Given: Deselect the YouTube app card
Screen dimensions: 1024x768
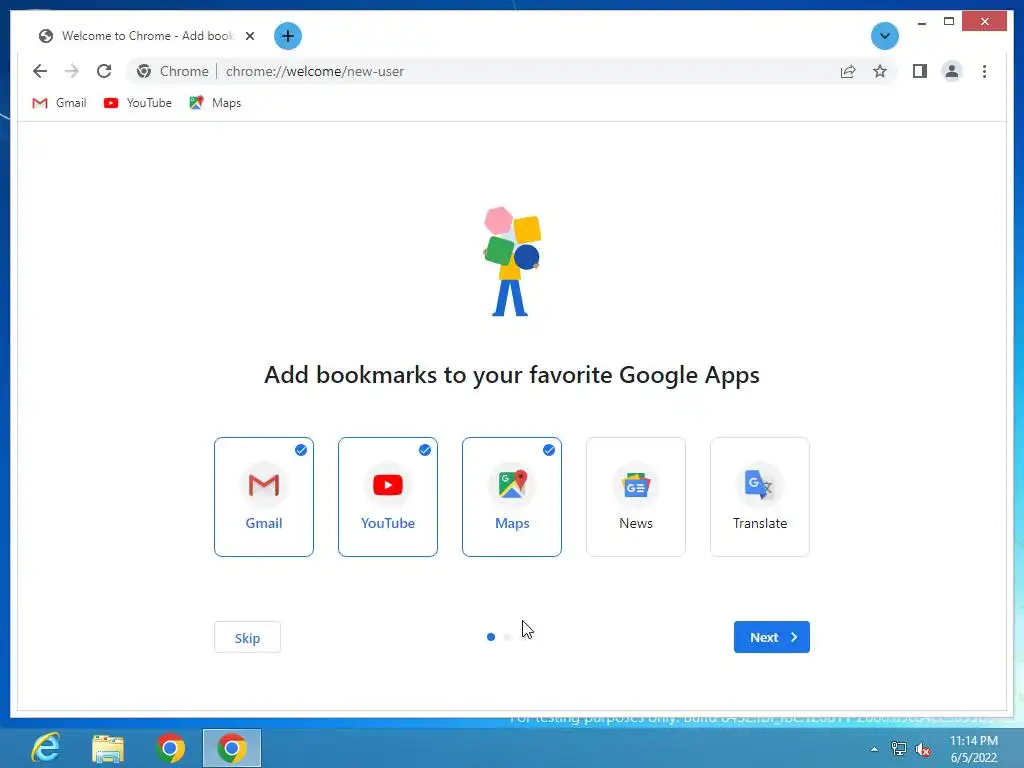Looking at the screenshot, I should [388, 497].
